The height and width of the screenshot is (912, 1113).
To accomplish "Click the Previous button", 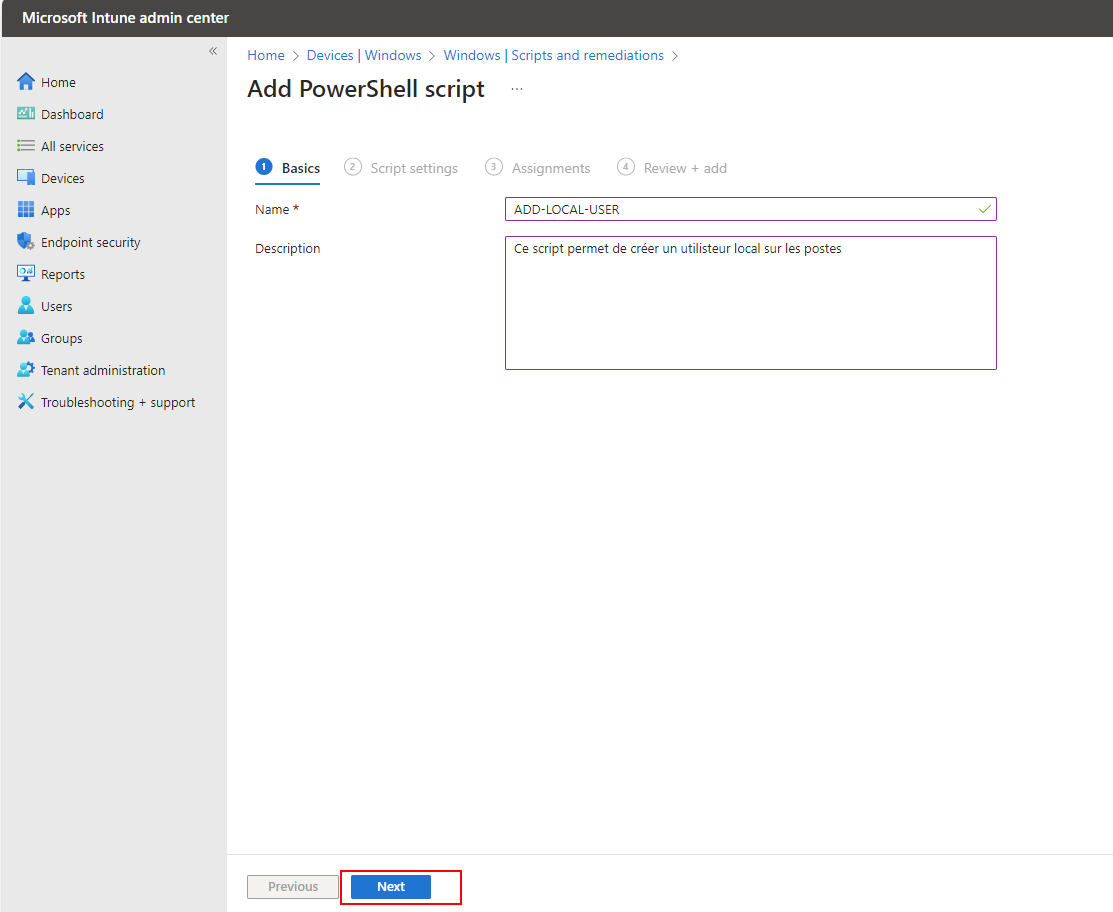I will tap(293, 886).
